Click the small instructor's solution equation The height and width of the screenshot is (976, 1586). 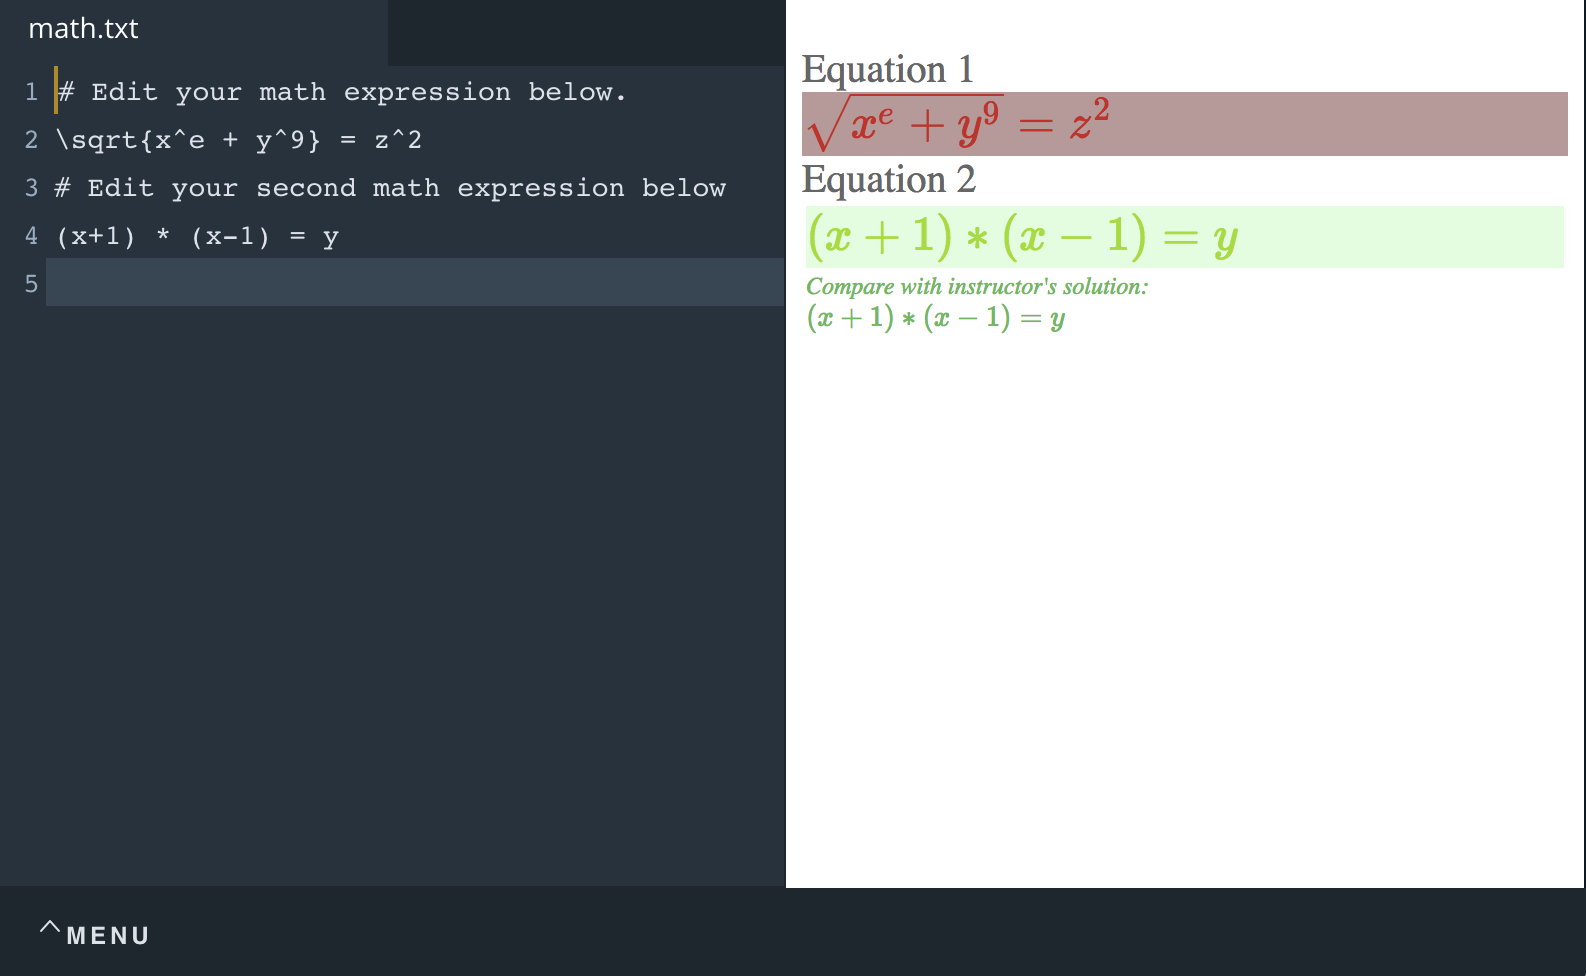click(935, 318)
